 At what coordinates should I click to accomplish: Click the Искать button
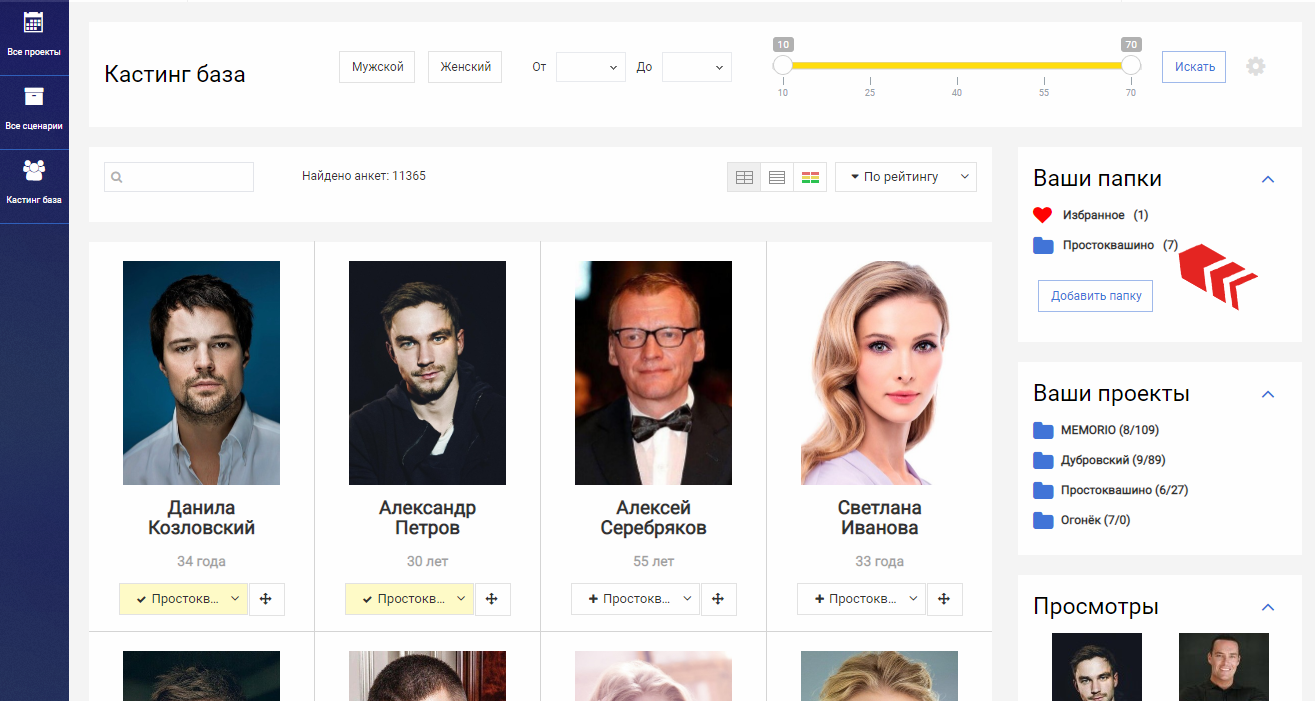[x=1194, y=67]
